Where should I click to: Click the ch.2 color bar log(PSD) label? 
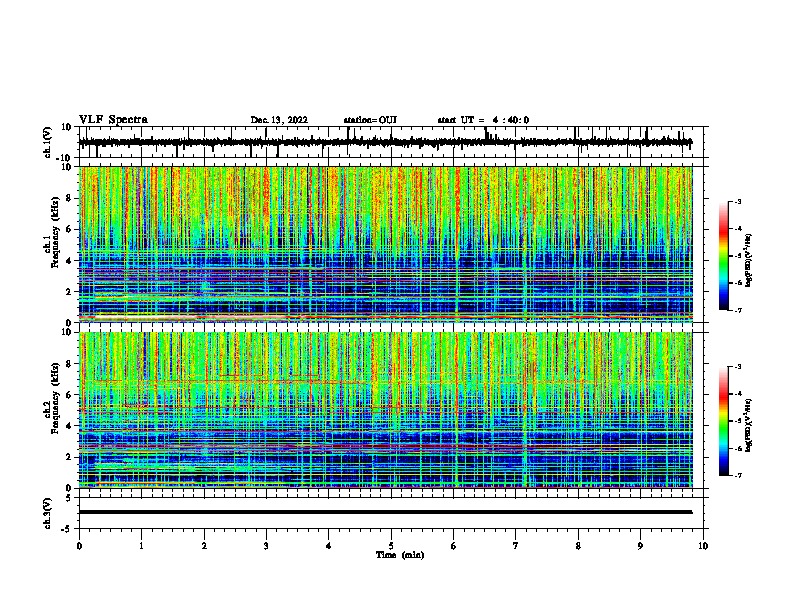click(749, 425)
